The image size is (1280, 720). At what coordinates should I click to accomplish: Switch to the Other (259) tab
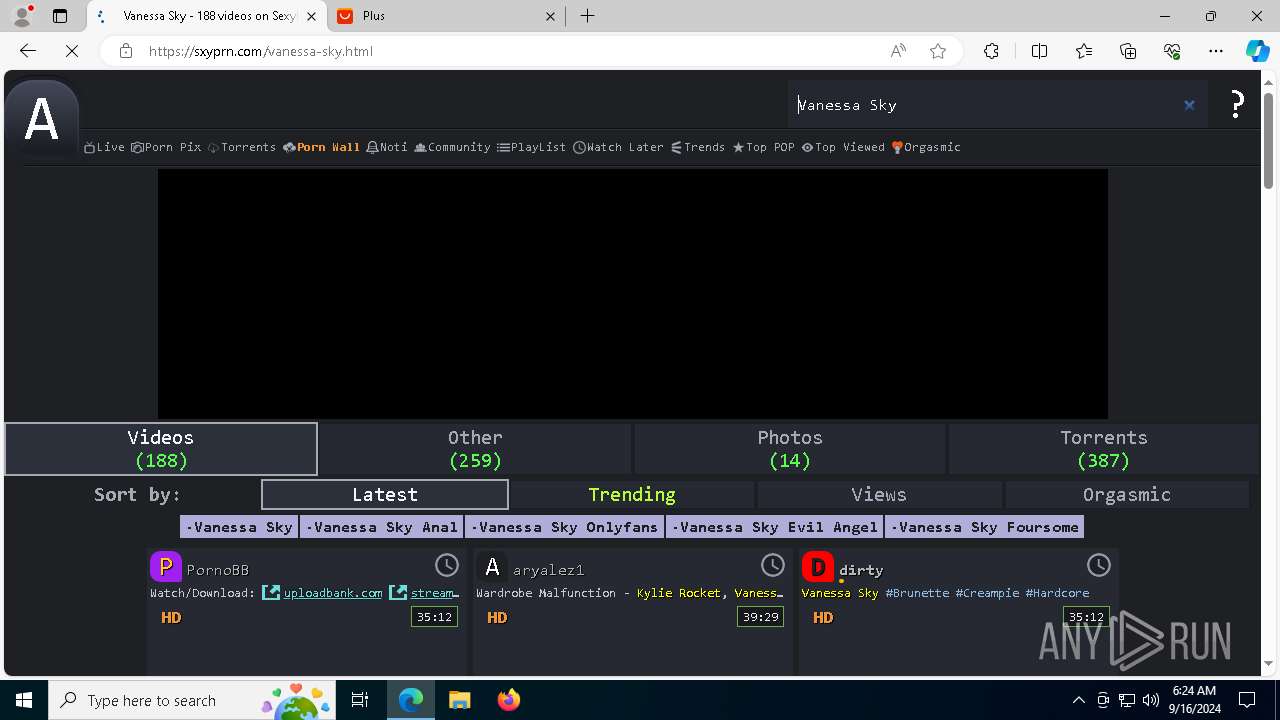tap(475, 449)
